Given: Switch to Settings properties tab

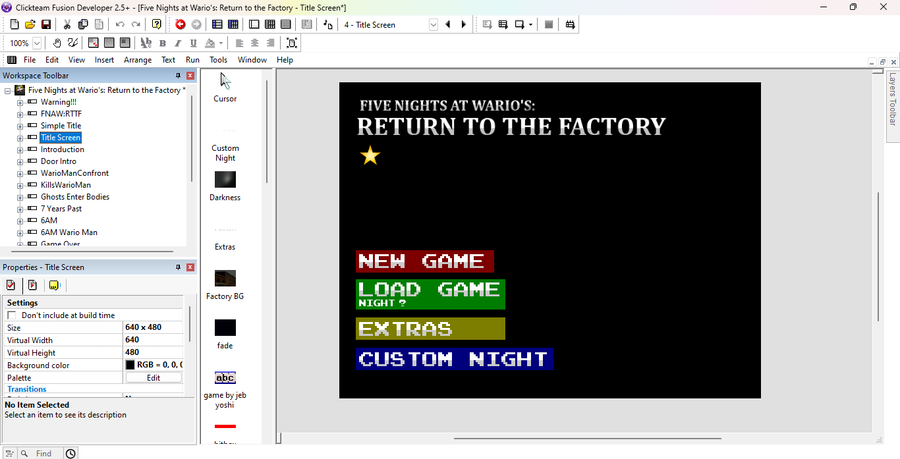Looking at the screenshot, I should click(11, 285).
